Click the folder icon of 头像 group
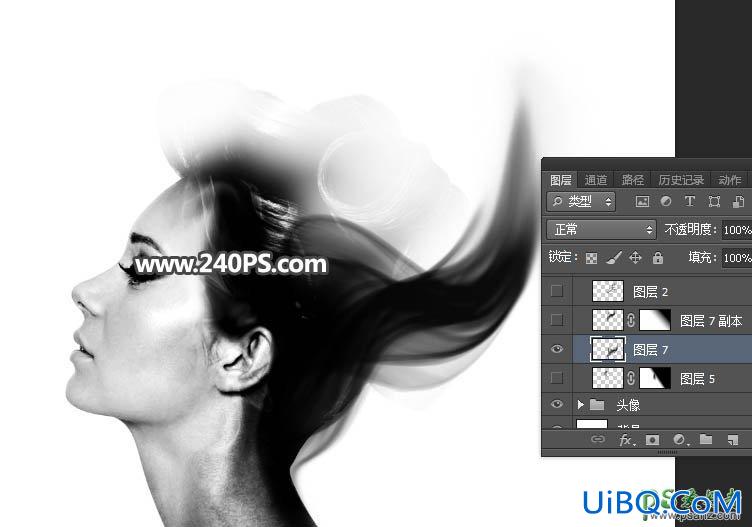The height and width of the screenshot is (527, 752). [597, 405]
